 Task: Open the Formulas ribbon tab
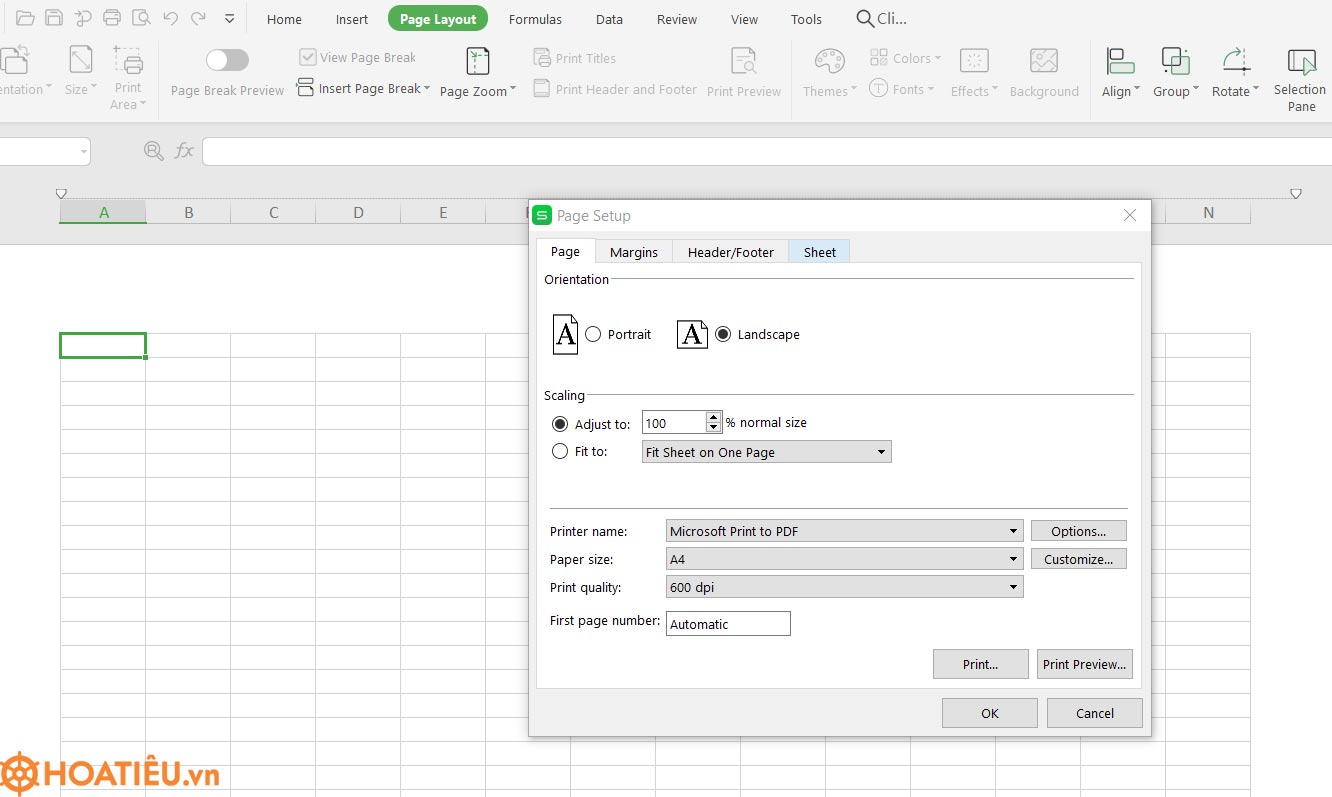pyautogui.click(x=535, y=18)
